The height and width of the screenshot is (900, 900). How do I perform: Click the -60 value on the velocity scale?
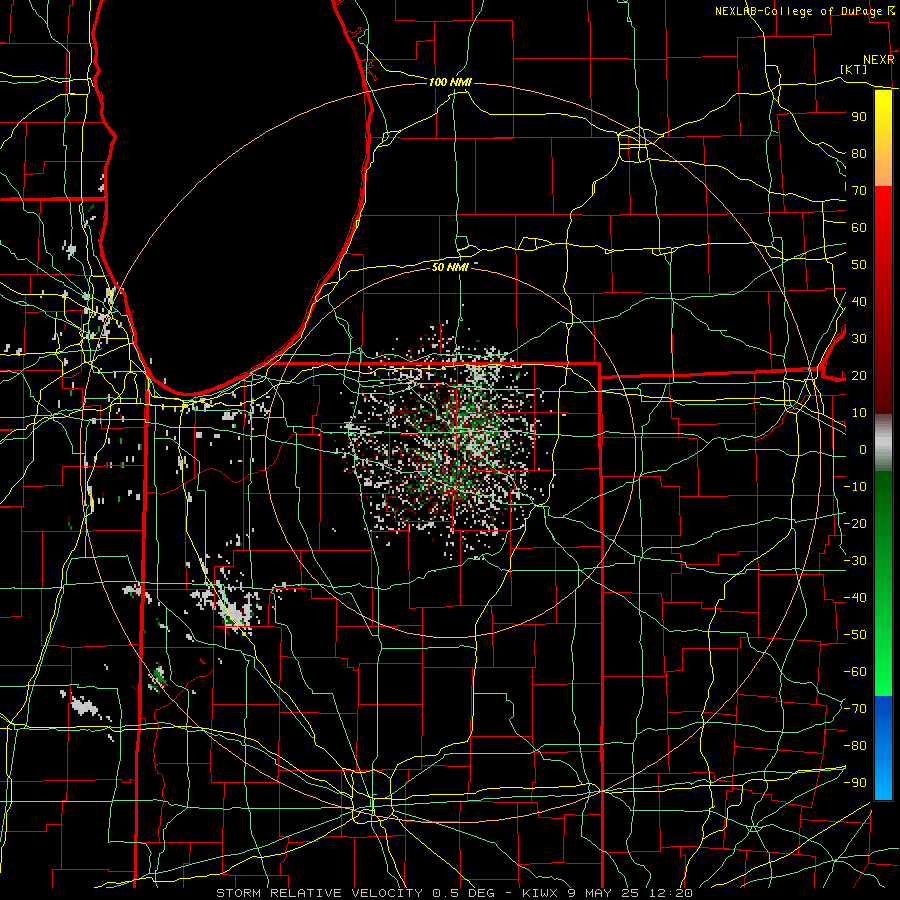click(855, 672)
